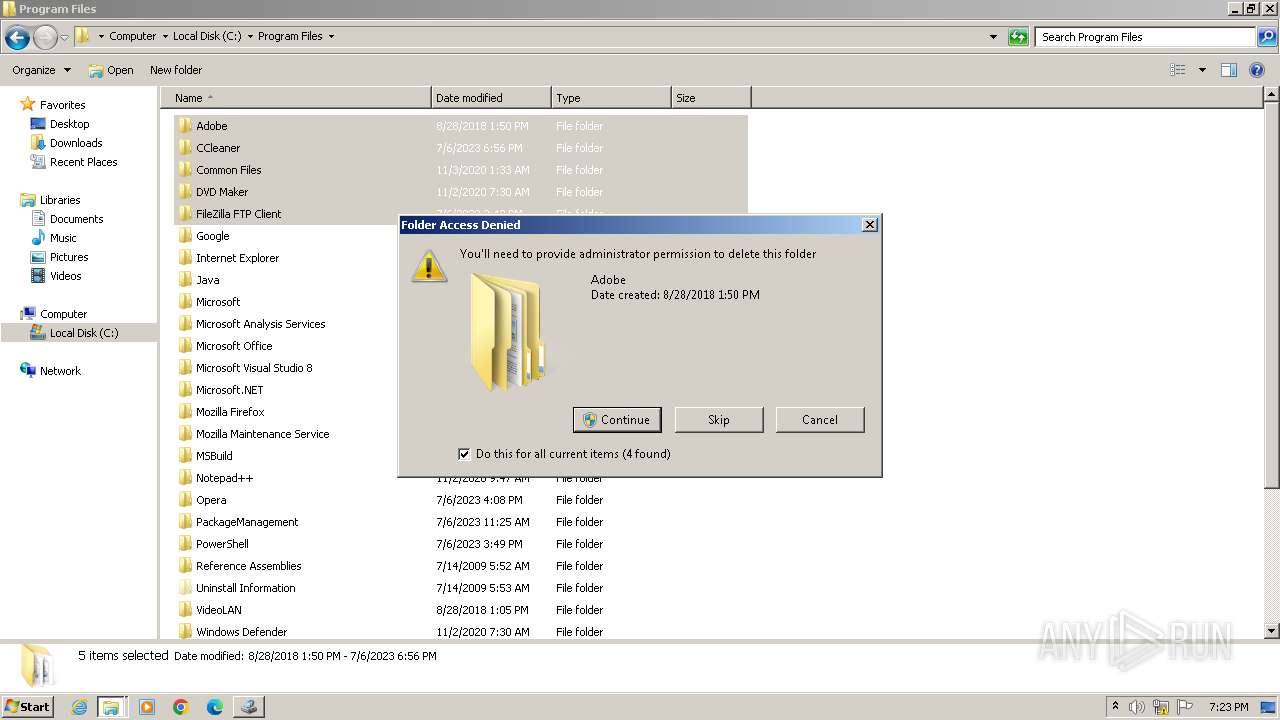This screenshot has height=720, width=1280.
Task: Click Skip in the dialog
Action: (719, 420)
